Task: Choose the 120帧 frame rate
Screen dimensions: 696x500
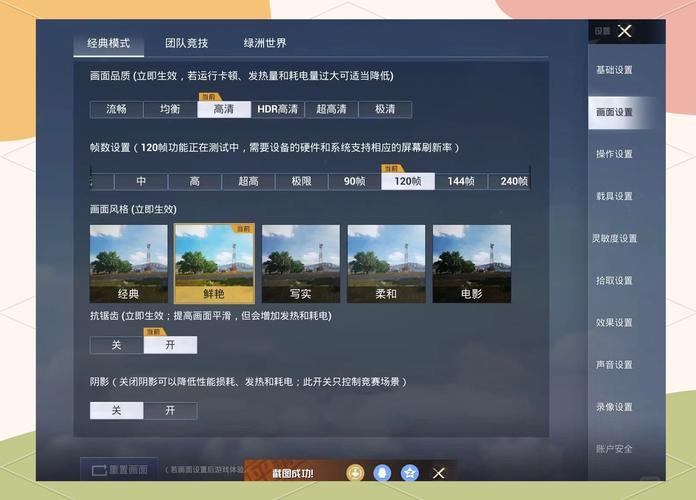Action: click(x=408, y=181)
